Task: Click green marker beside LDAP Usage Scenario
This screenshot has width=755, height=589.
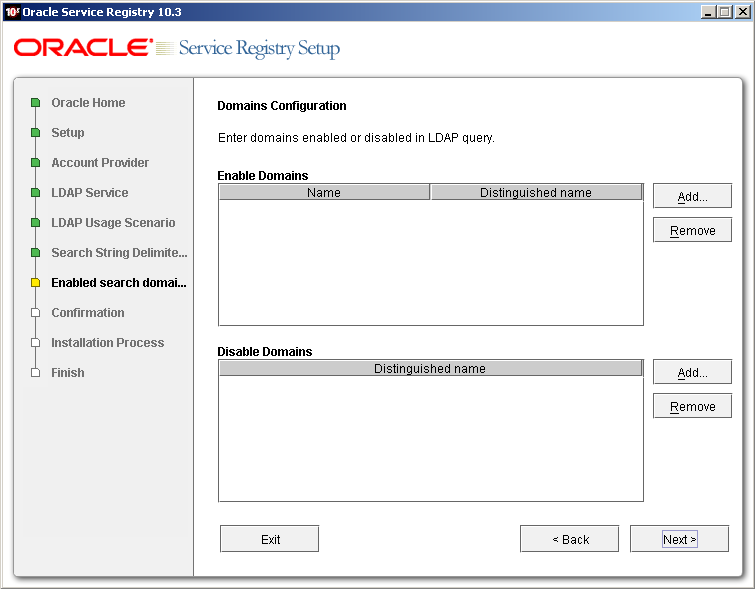Action: click(35, 223)
